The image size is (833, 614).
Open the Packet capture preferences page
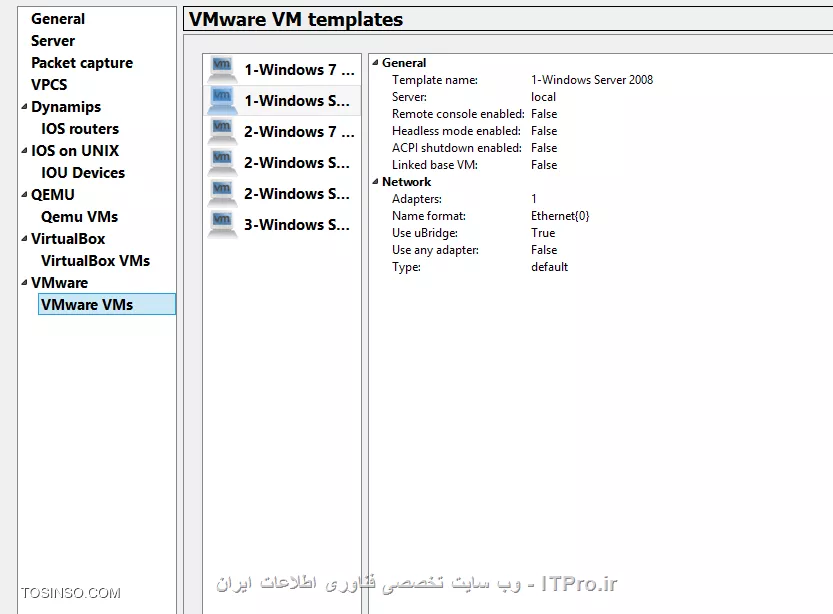[x=82, y=63]
